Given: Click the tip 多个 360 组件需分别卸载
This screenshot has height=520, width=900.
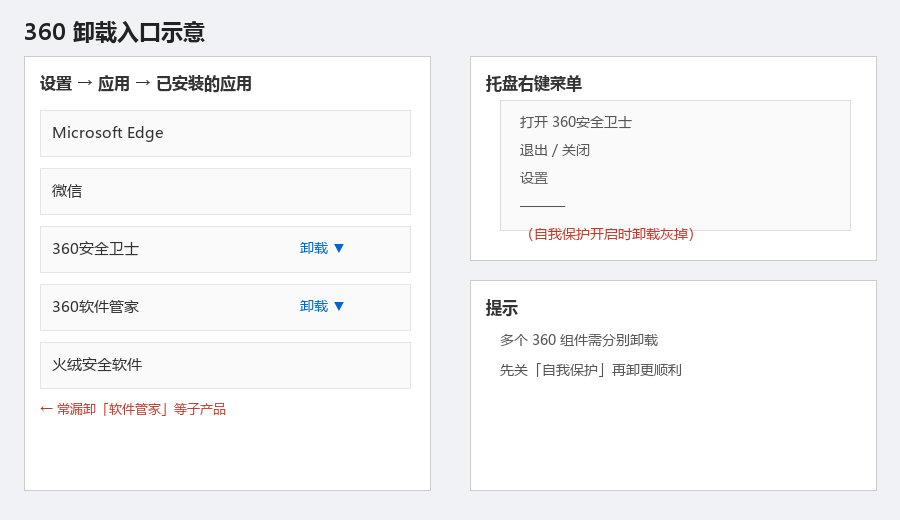Looking at the screenshot, I should coord(579,340).
